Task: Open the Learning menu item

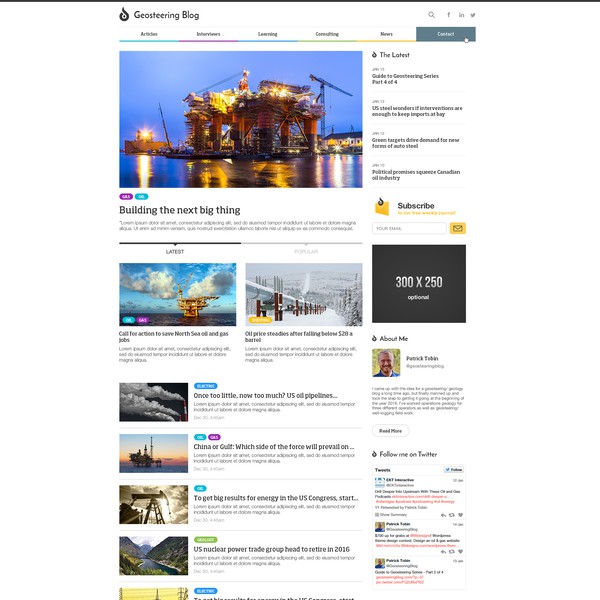Action: (x=267, y=34)
